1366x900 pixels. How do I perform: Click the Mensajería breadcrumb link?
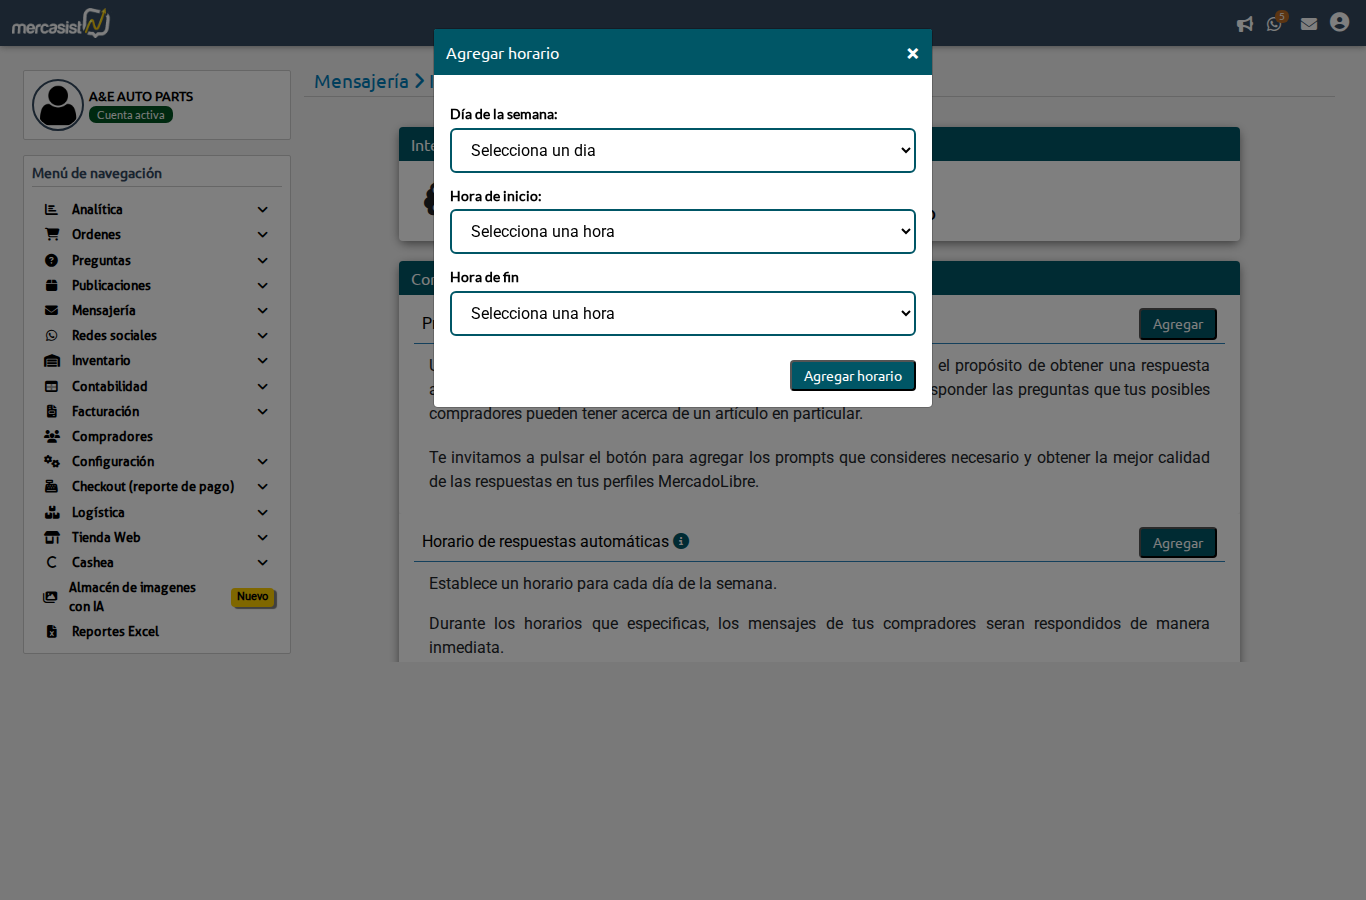point(361,81)
